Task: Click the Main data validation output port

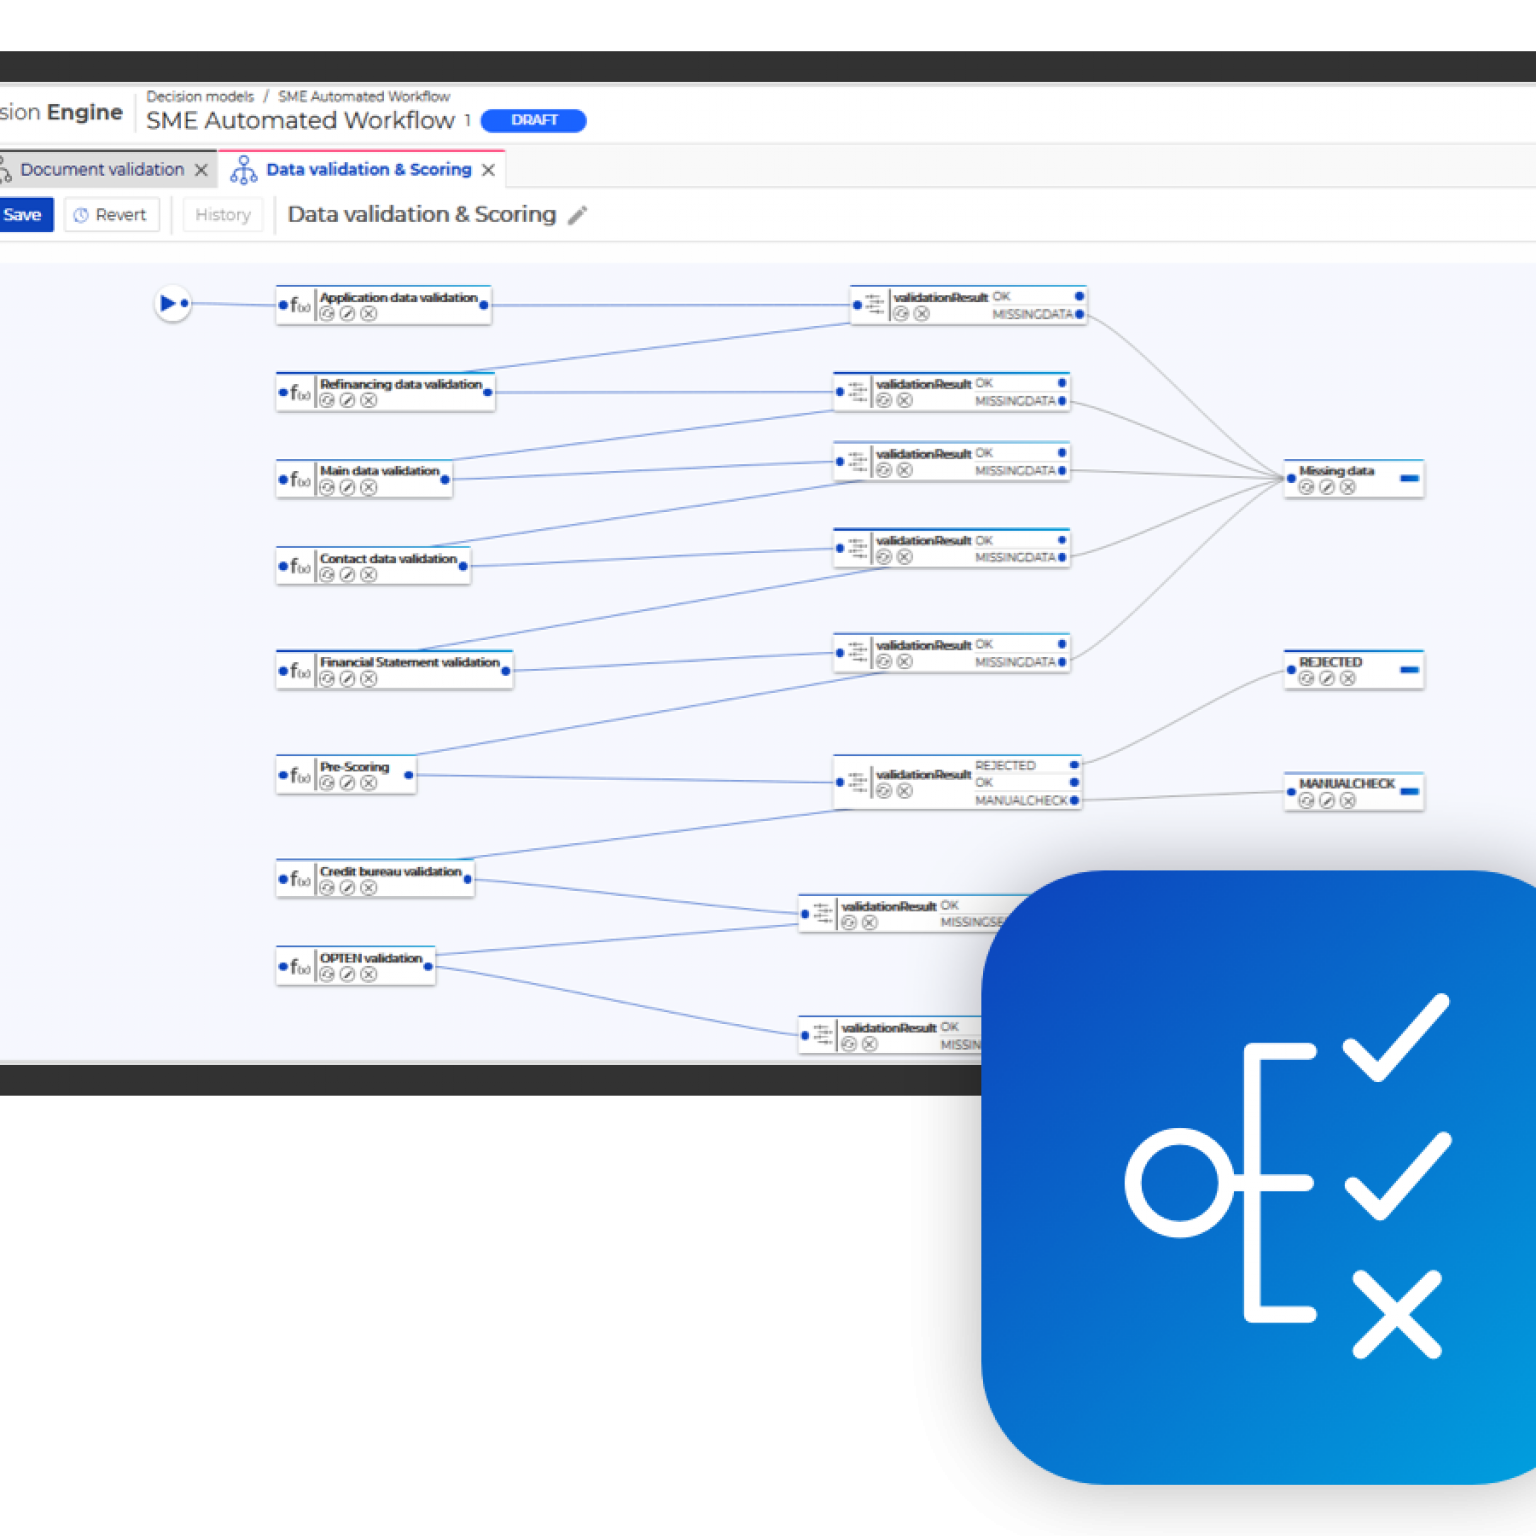Action: pyautogui.click(x=445, y=480)
